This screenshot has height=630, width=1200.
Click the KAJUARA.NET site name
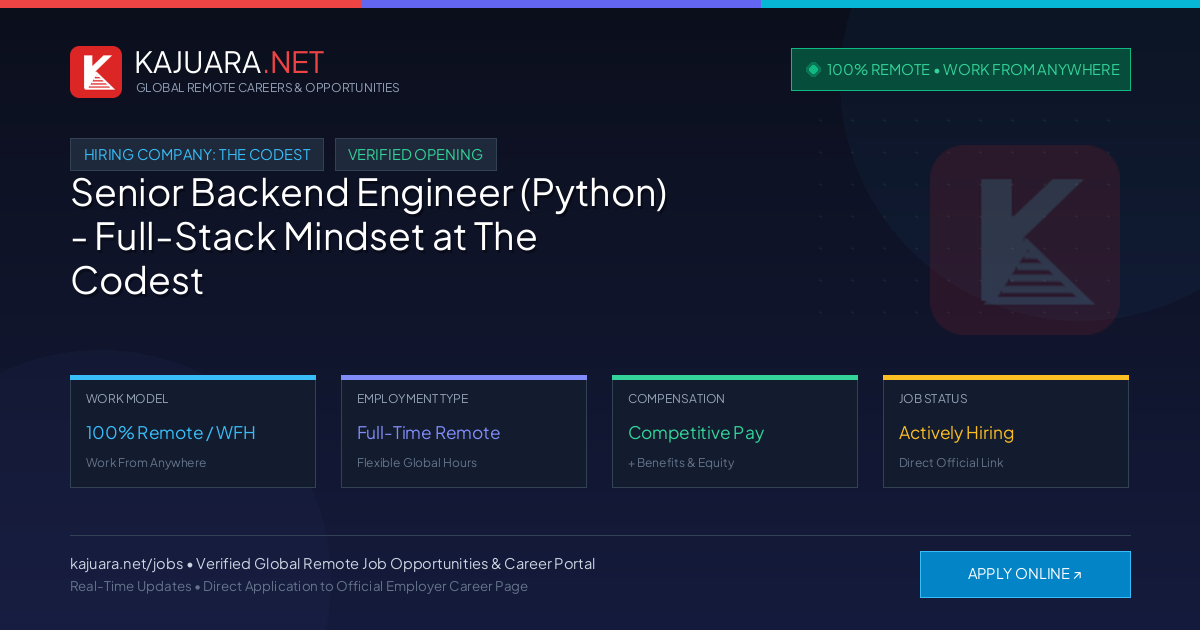coord(229,62)
